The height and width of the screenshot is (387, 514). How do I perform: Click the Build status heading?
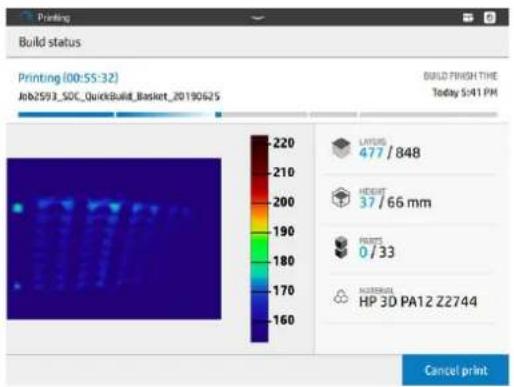50,42
